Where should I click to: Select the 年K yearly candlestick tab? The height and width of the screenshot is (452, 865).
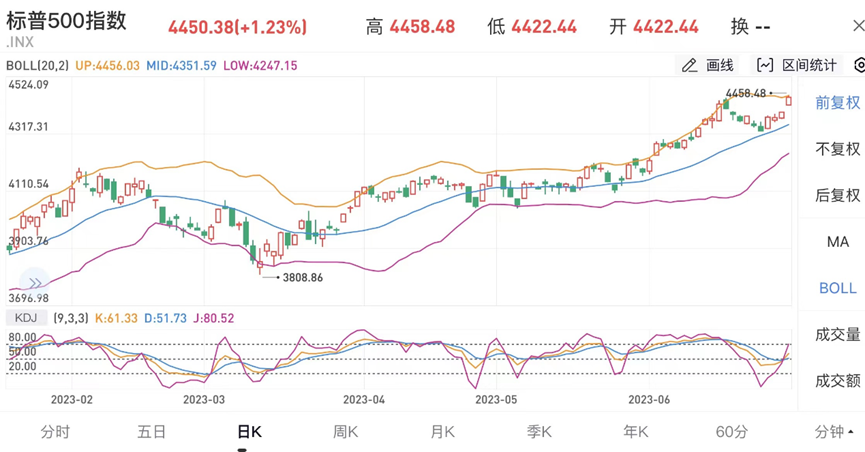pyautogui.click(x=636, y=432)
